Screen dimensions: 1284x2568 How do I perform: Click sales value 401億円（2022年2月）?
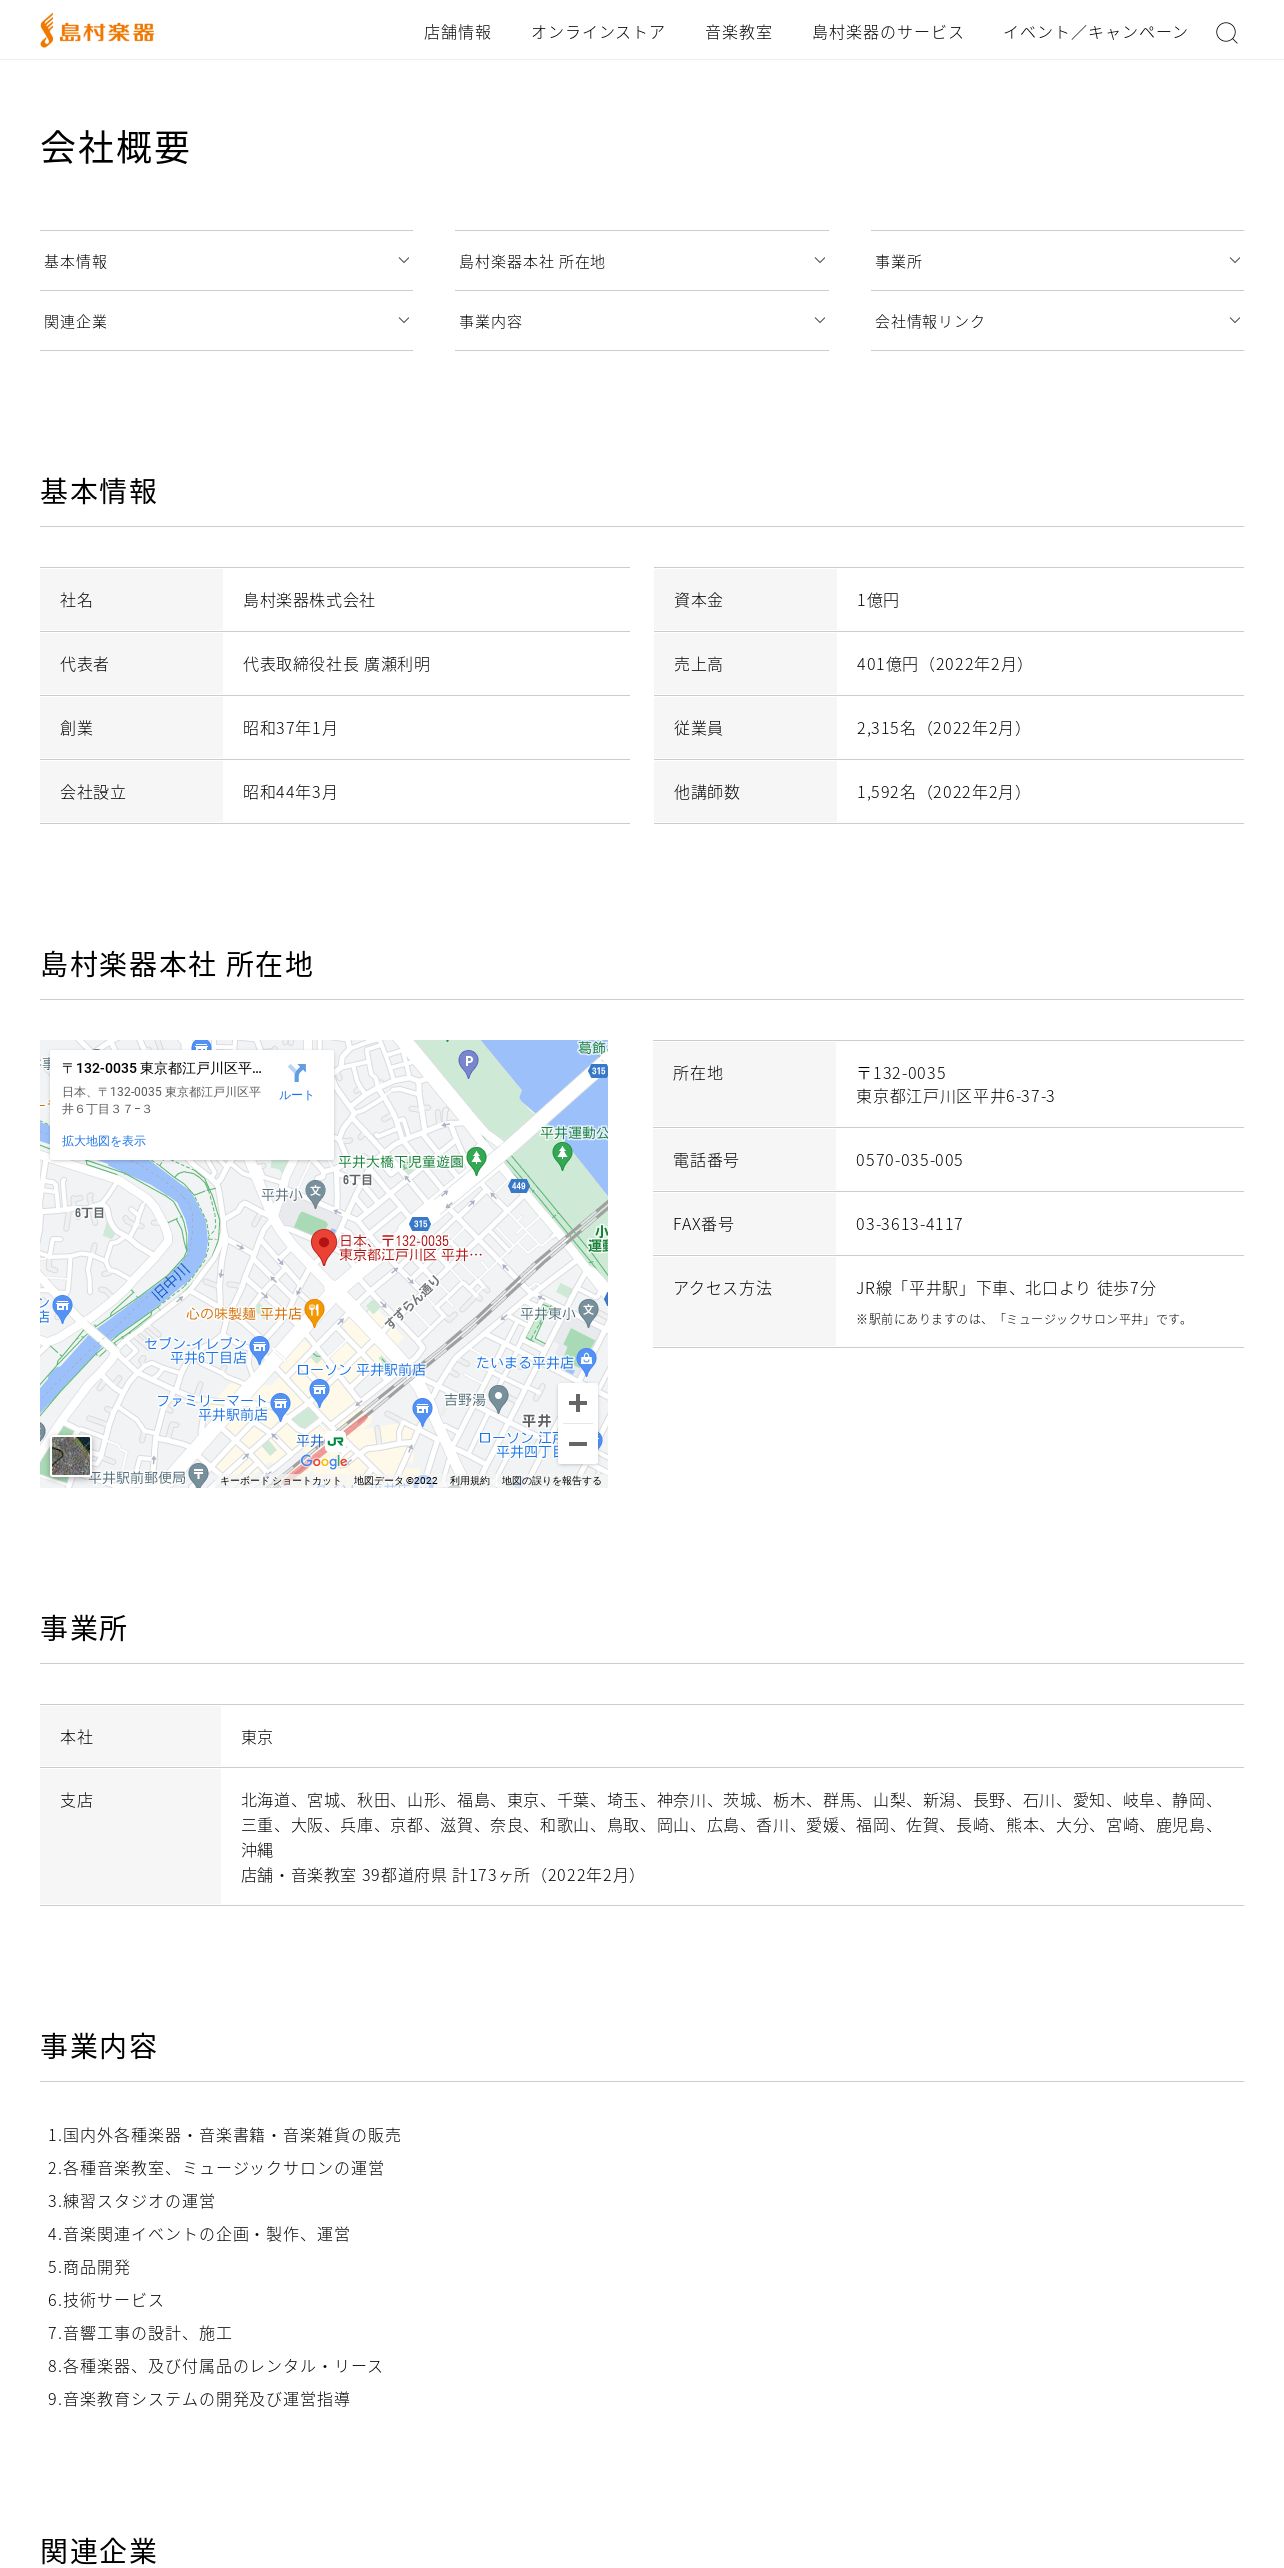[940, 664]
